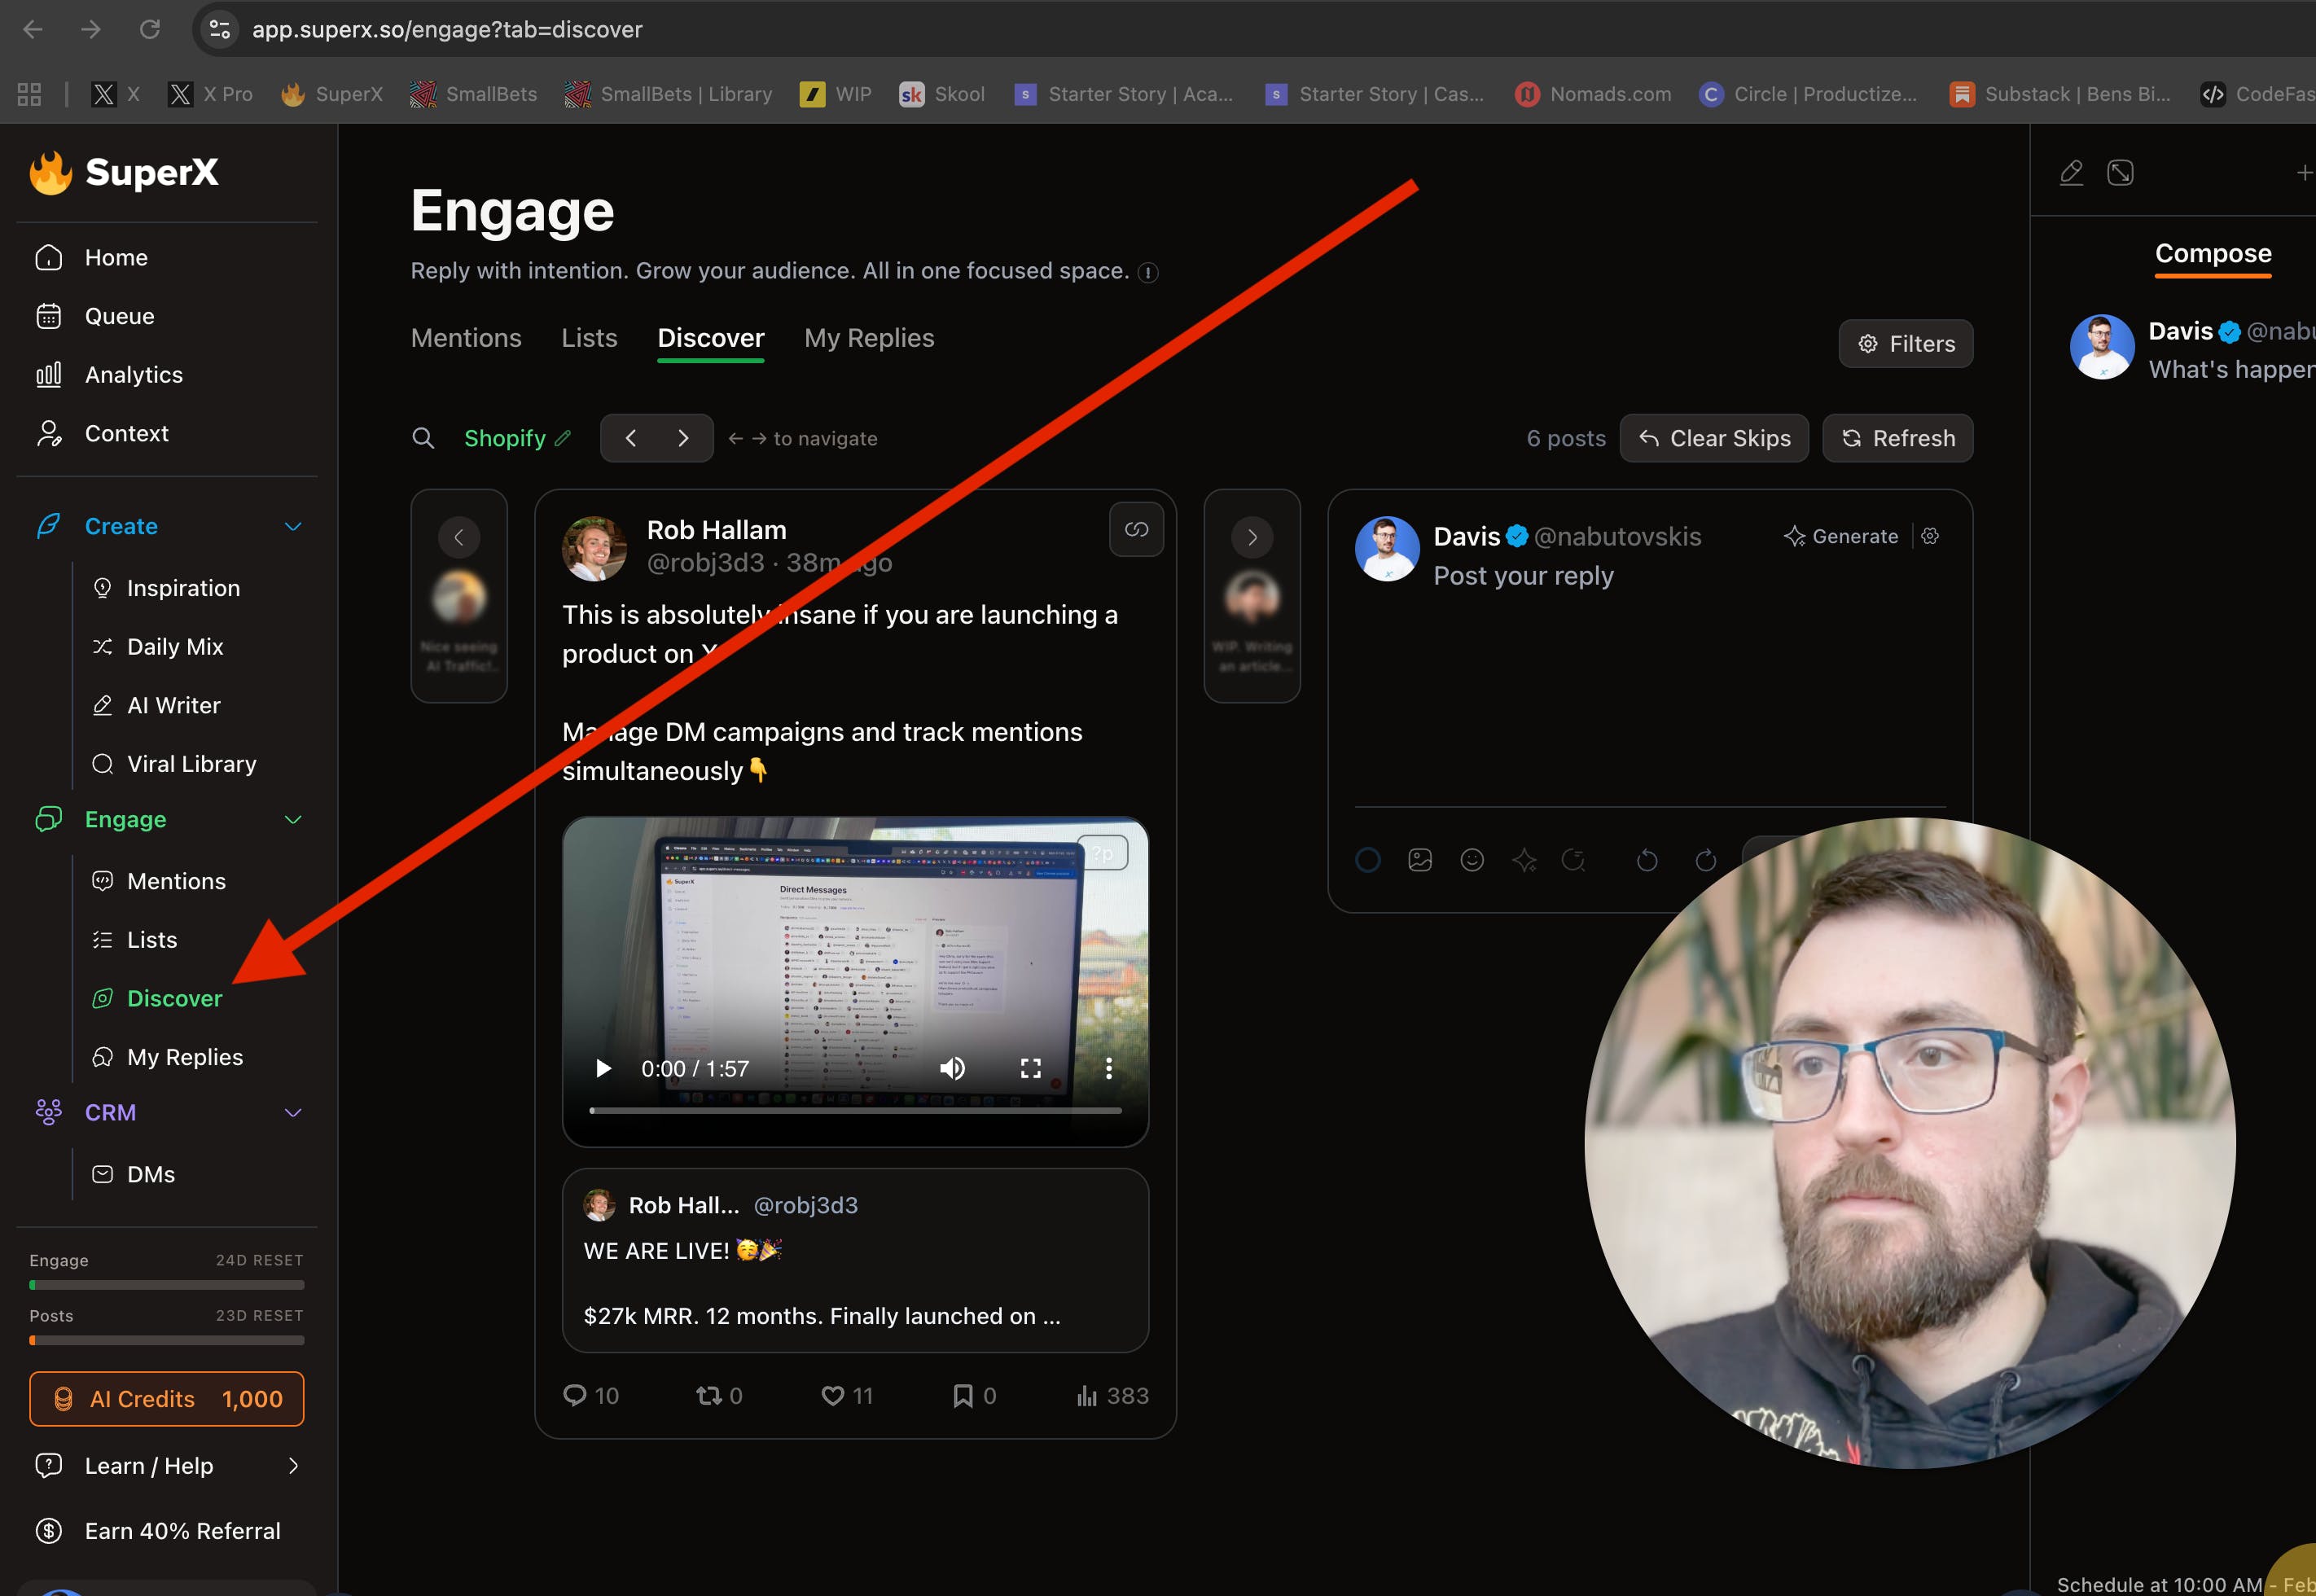Like Rob Hallam's post with heart icon
The width and height of the screenshot is (2316, 1596).
832,1395
